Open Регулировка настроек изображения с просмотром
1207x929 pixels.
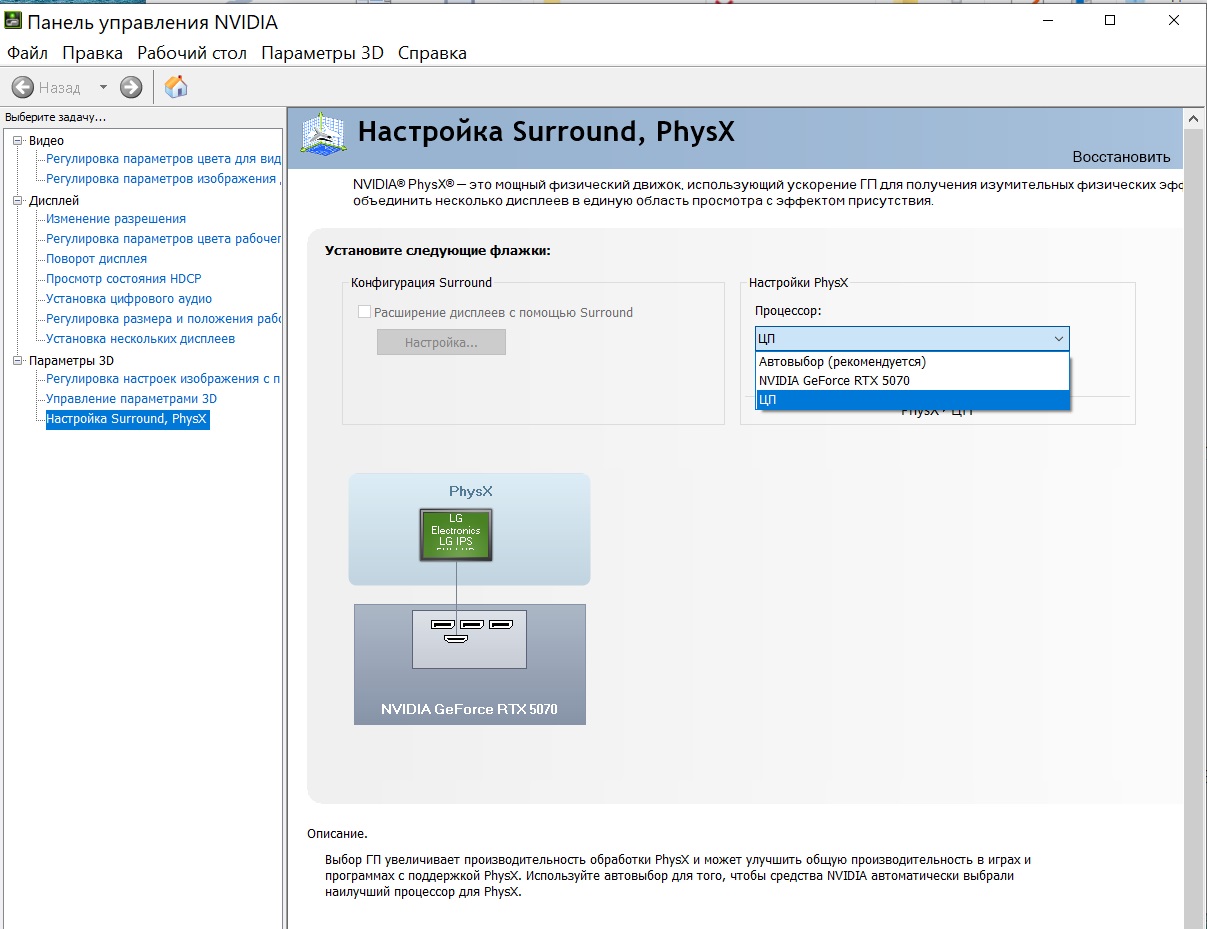click(x=164, y=379)
